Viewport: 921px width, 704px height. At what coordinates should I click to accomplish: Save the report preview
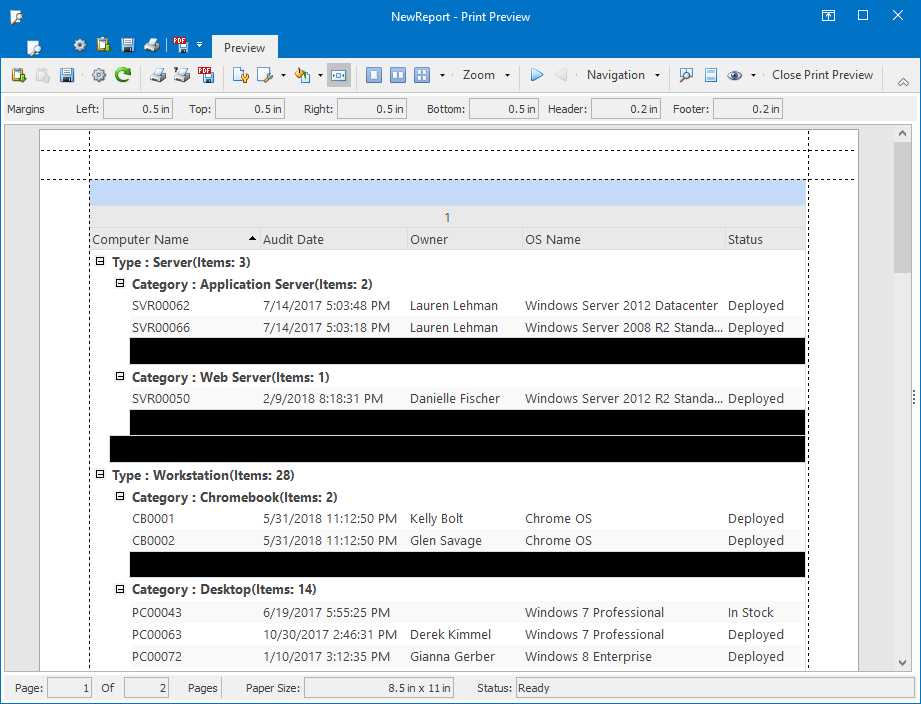click(65, 75)
